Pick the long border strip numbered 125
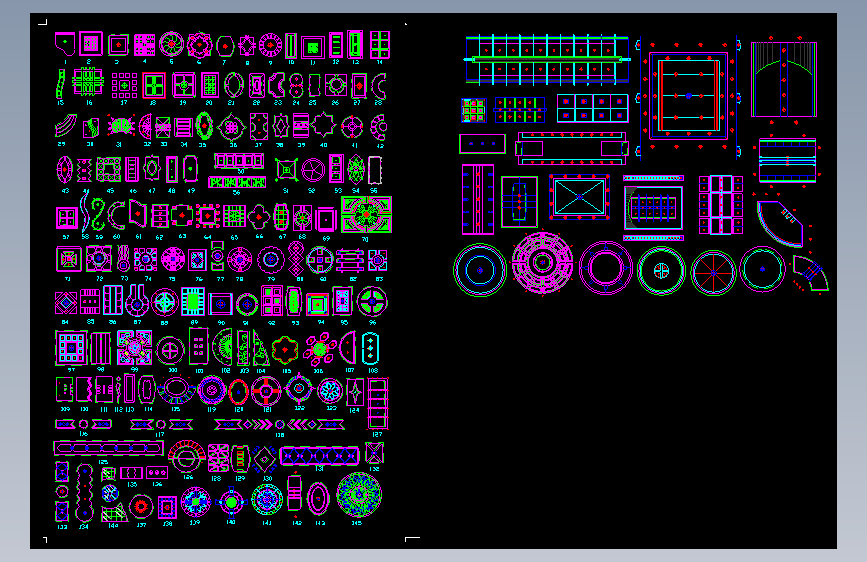This screenshot has height=562, width=867. click(108, 448)
